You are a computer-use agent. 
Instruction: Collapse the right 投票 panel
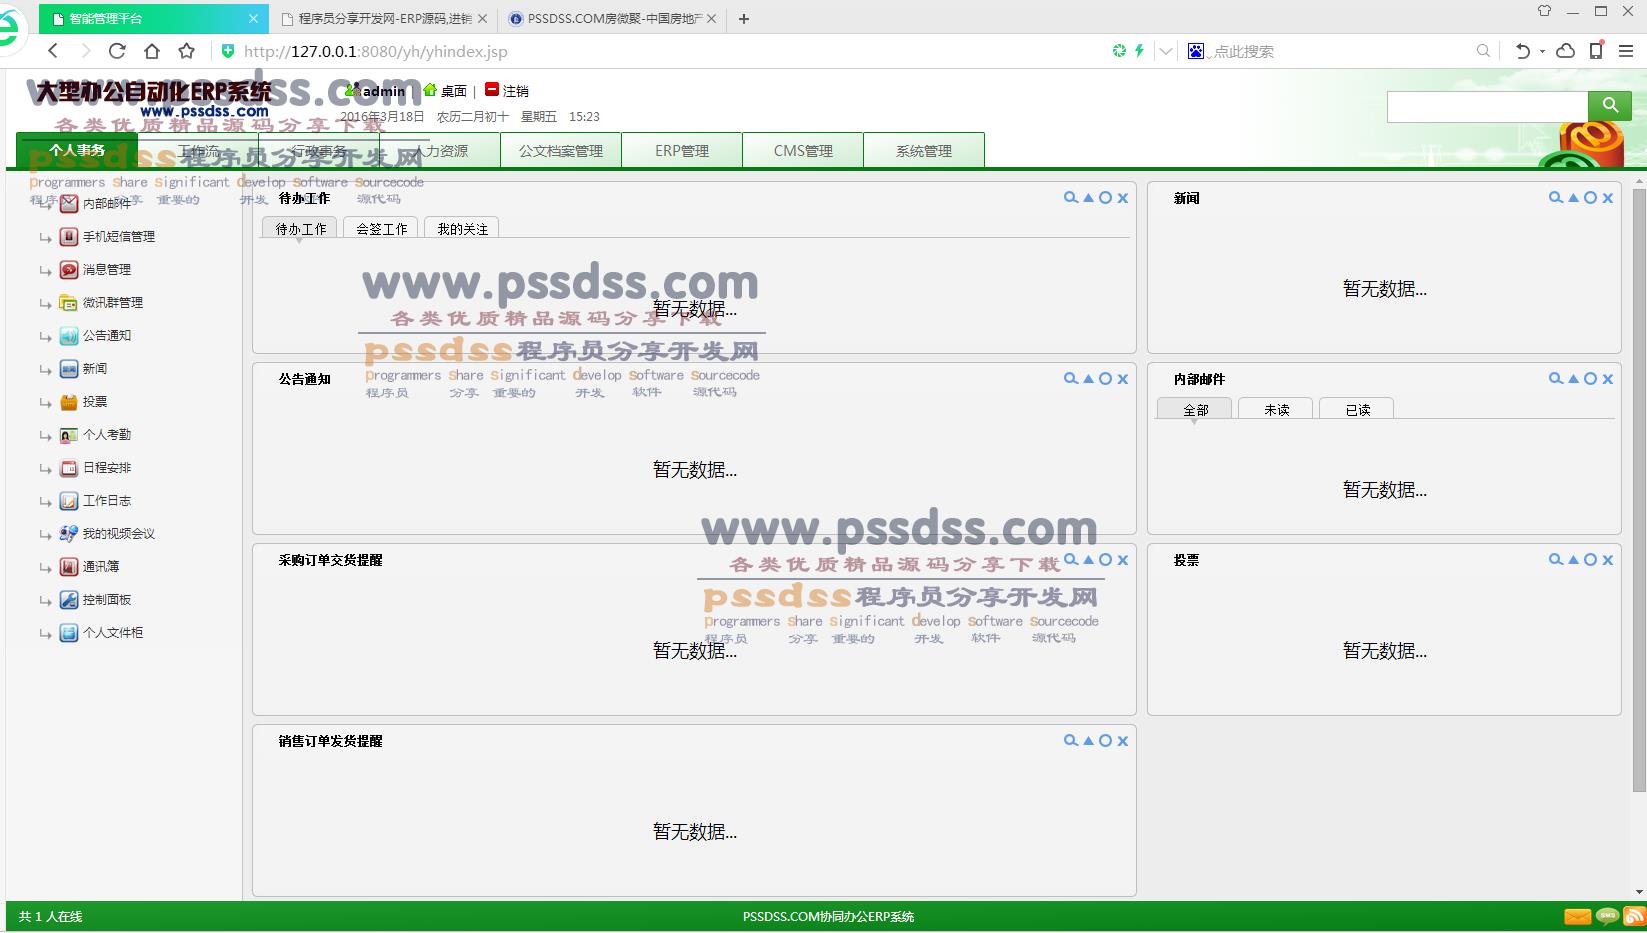pos(1573,560)
